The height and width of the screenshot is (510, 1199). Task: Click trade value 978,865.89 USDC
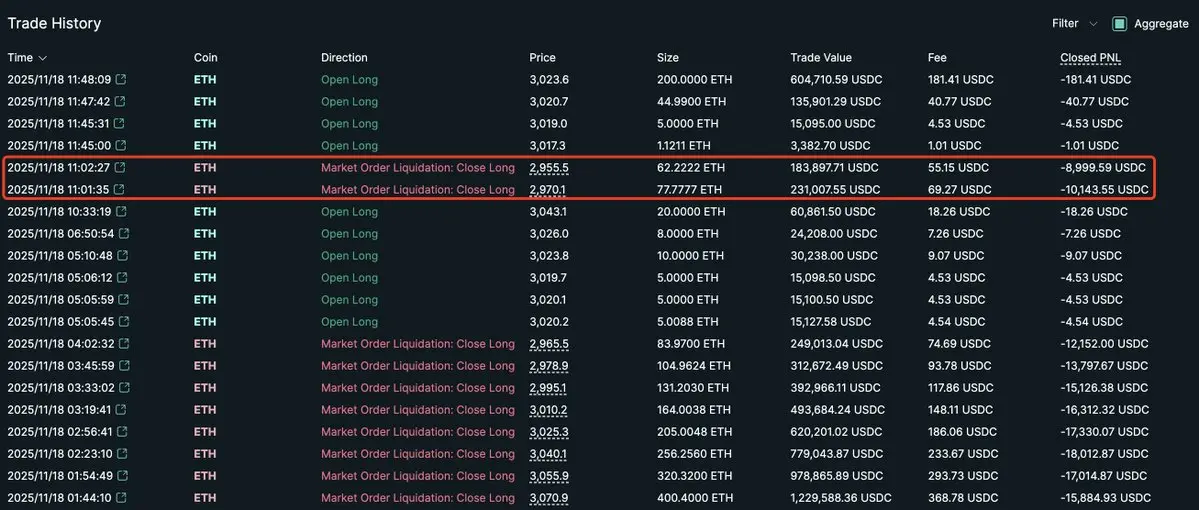pos(837,476)
